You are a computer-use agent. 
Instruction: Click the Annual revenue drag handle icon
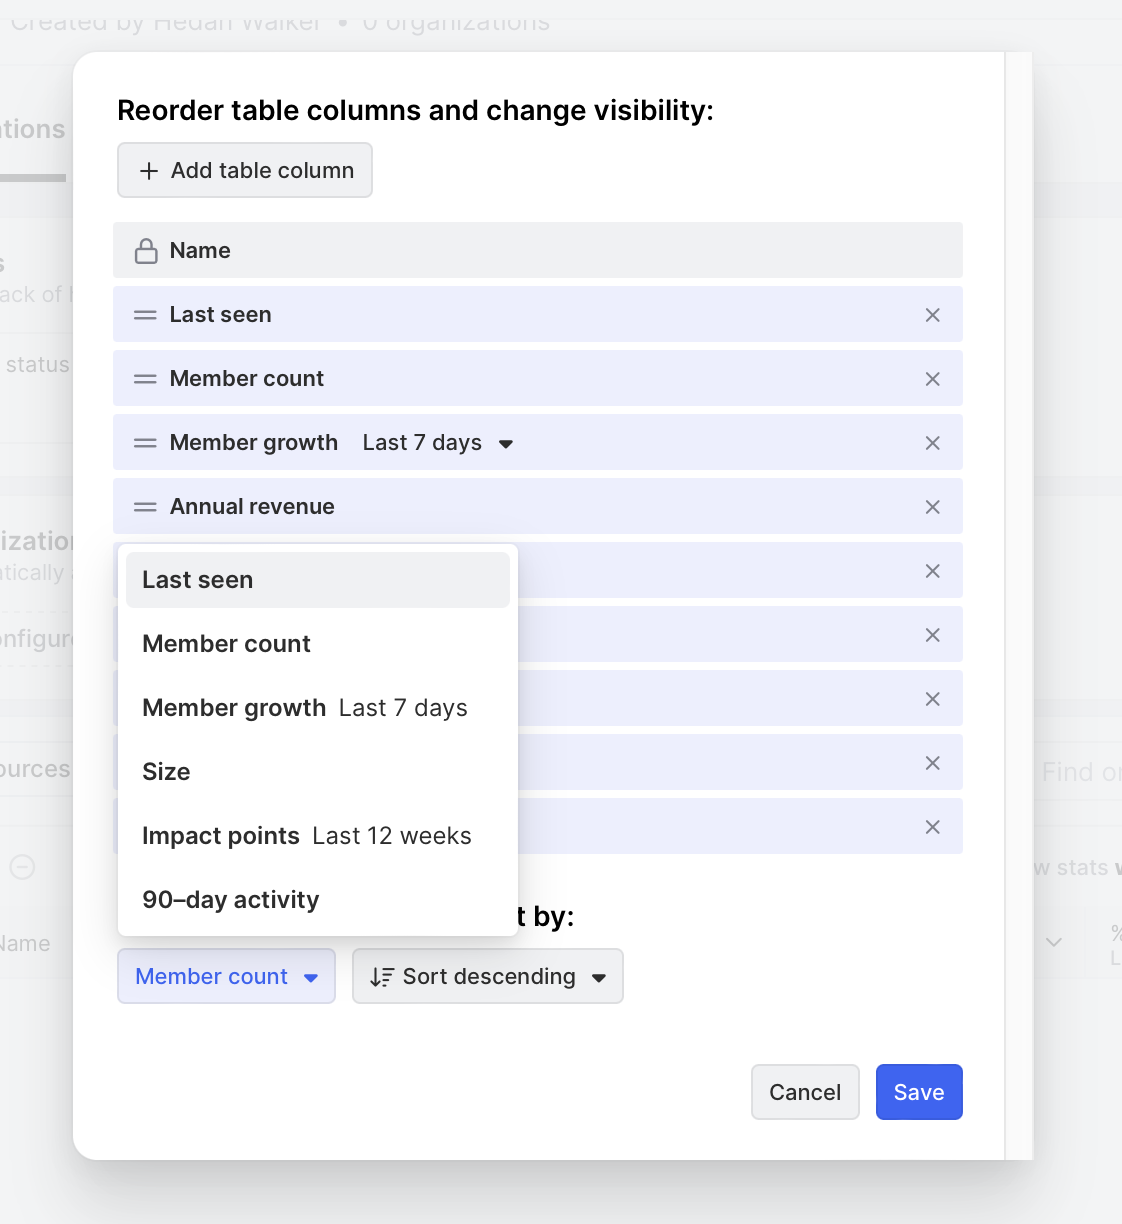[146, 507]
